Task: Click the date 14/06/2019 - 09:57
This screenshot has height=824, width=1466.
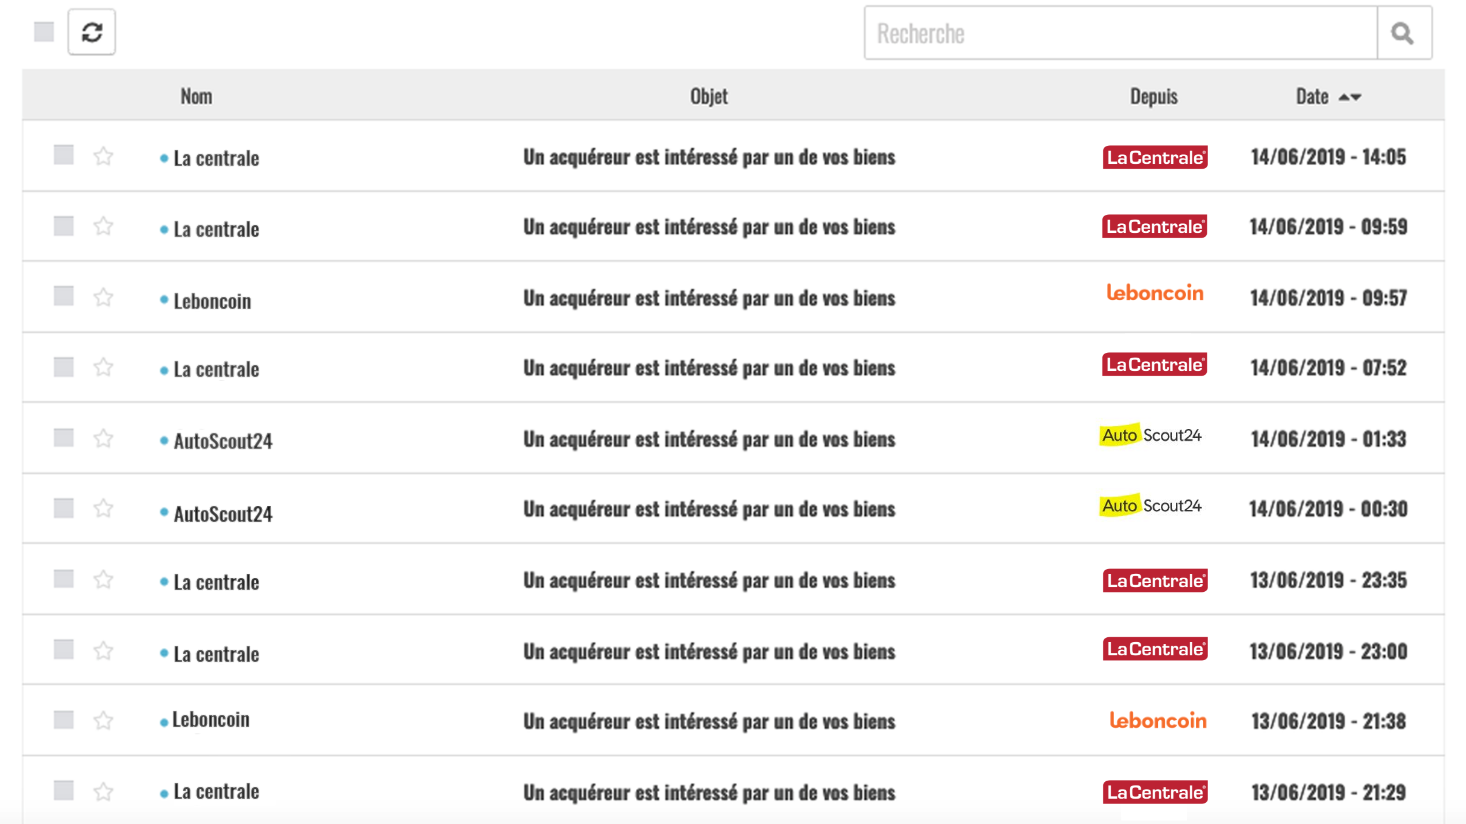Action: 1328,298
